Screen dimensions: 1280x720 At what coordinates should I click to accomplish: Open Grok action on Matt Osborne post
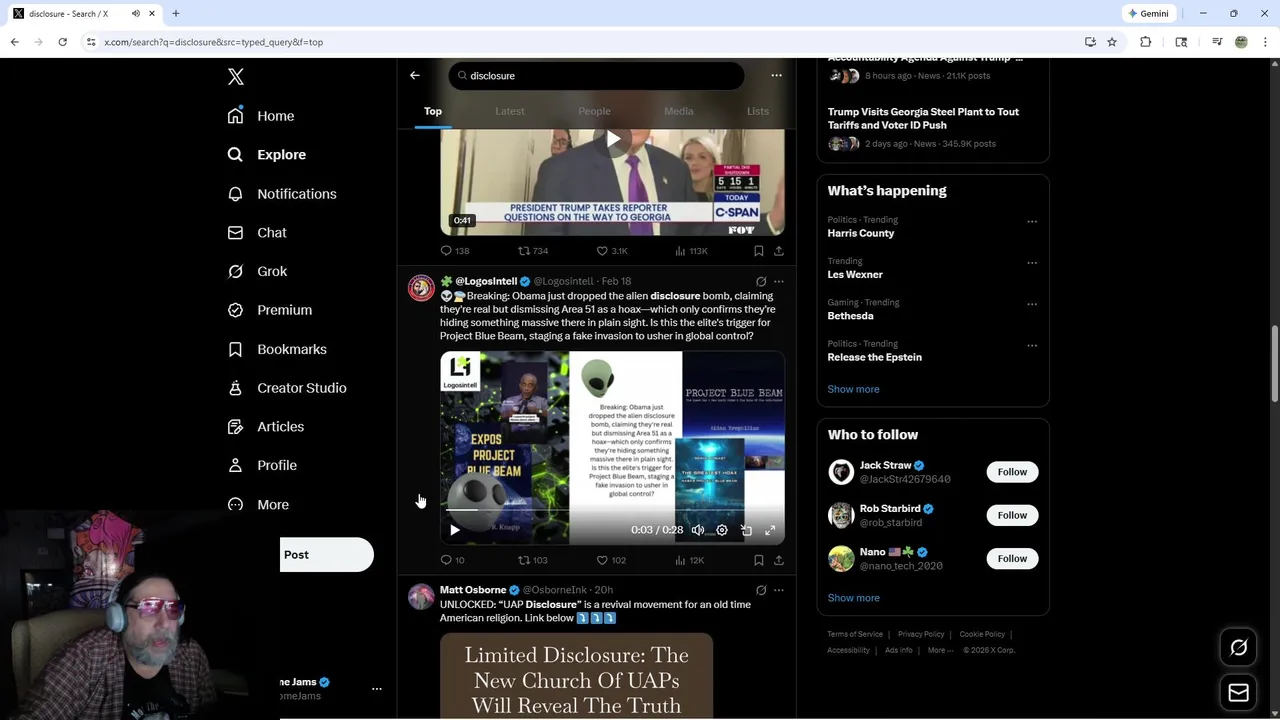(761, 590)
